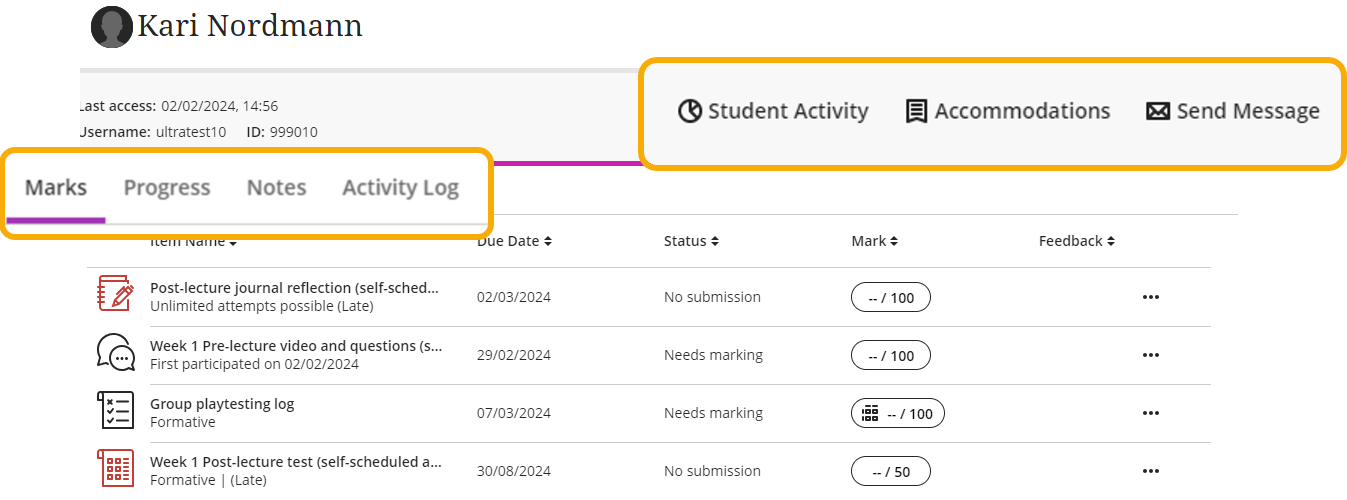The width and height of the screenshot is (1347, 500).
Task: Click the mark field for Week 1 Pre-lecture video
Action: click(x=890, y=356)
